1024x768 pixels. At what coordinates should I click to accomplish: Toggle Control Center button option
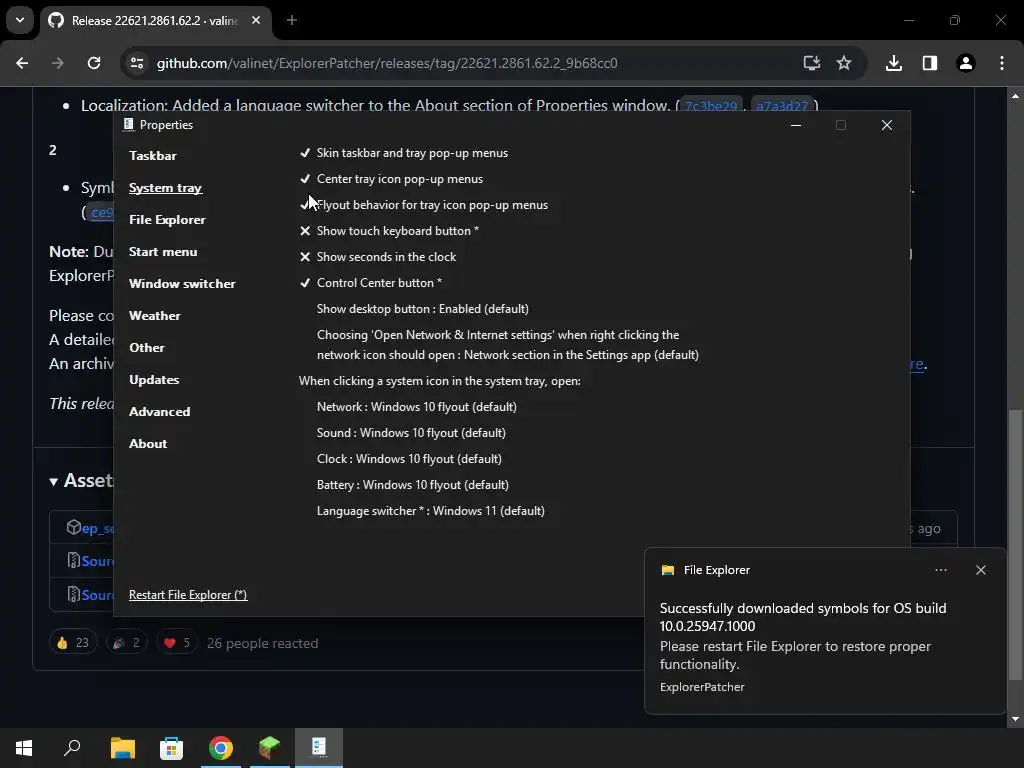click(x=370, y=283)
